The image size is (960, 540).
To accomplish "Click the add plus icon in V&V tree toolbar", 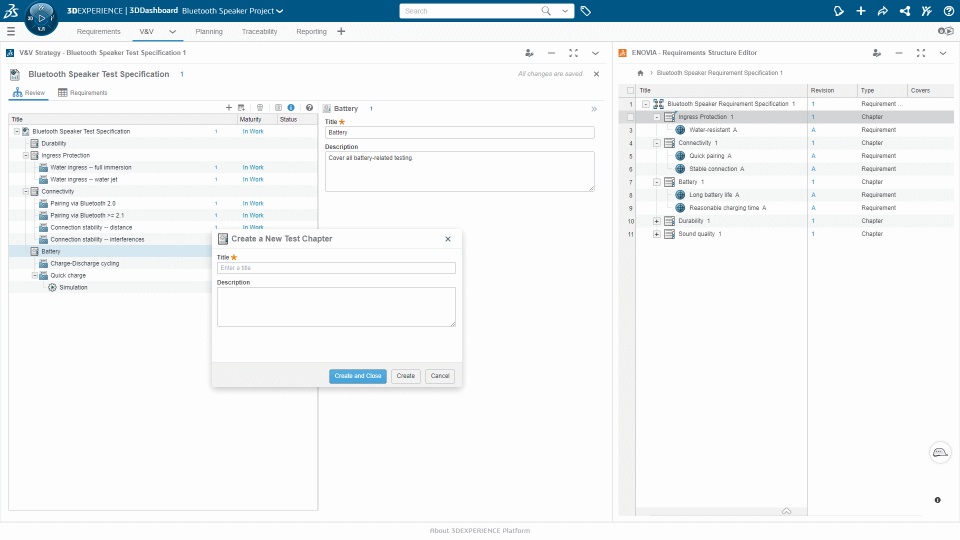I will pos(228,108).
